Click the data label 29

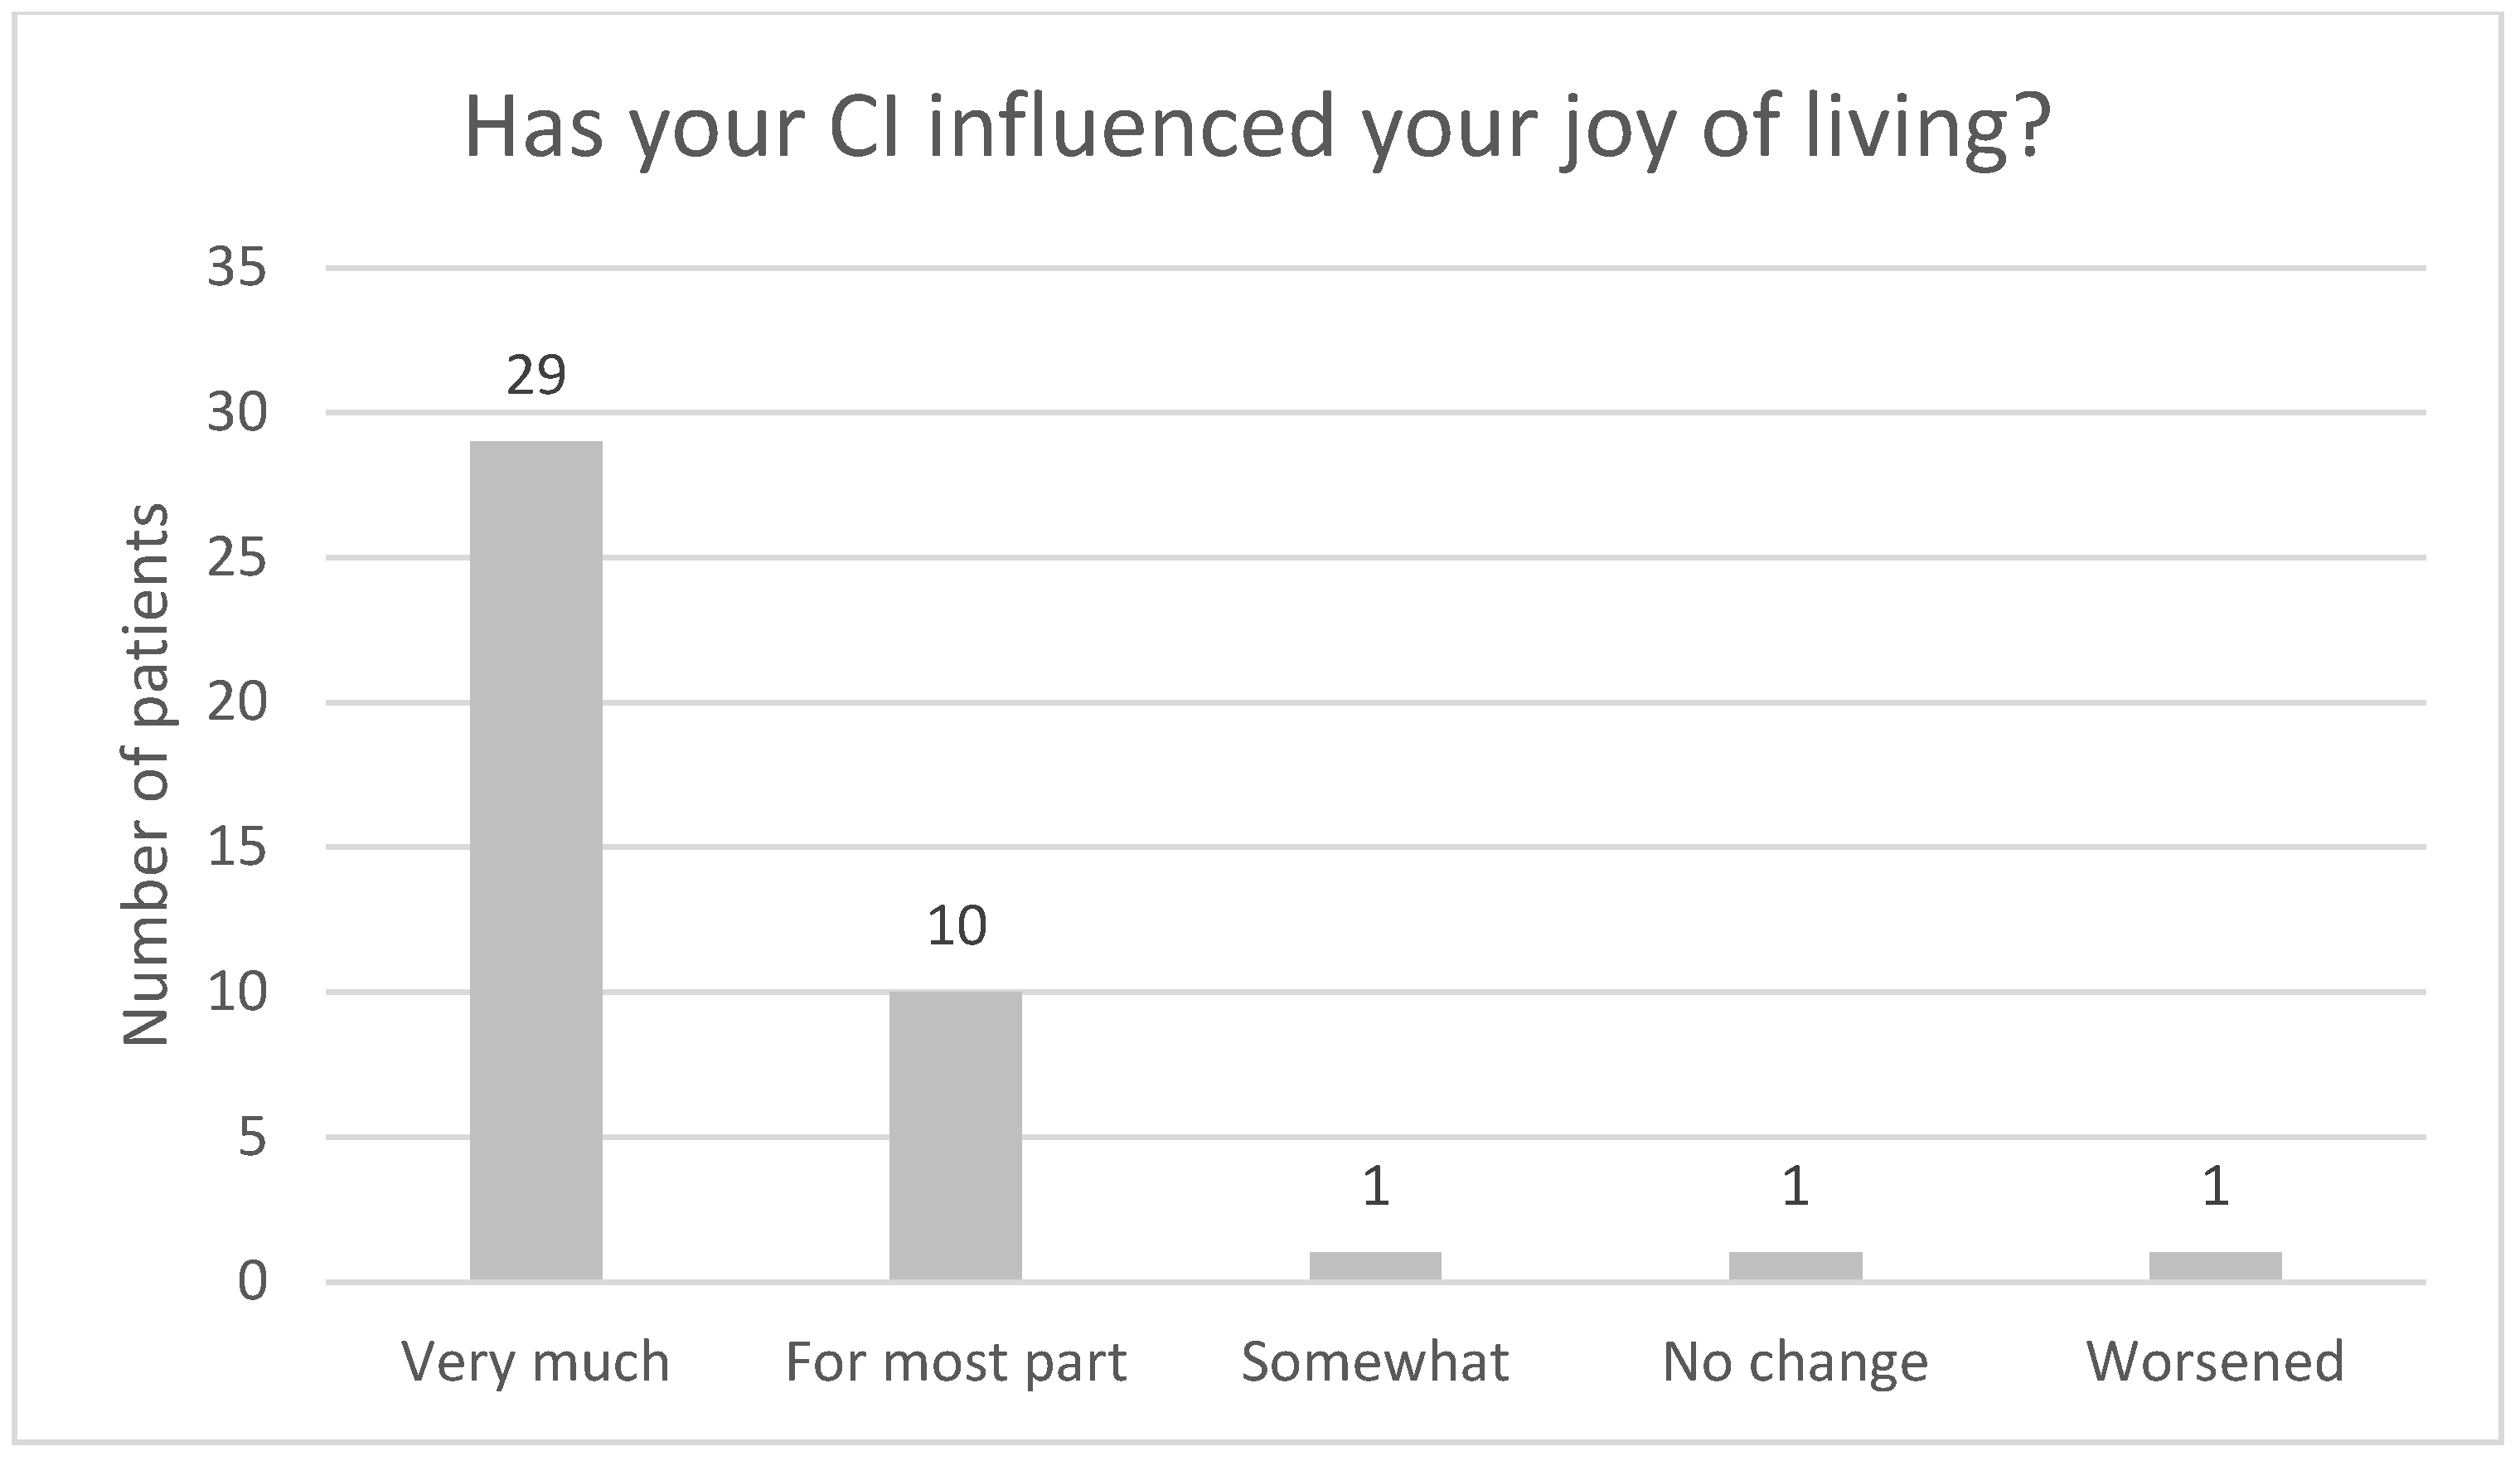click(536, 376)
